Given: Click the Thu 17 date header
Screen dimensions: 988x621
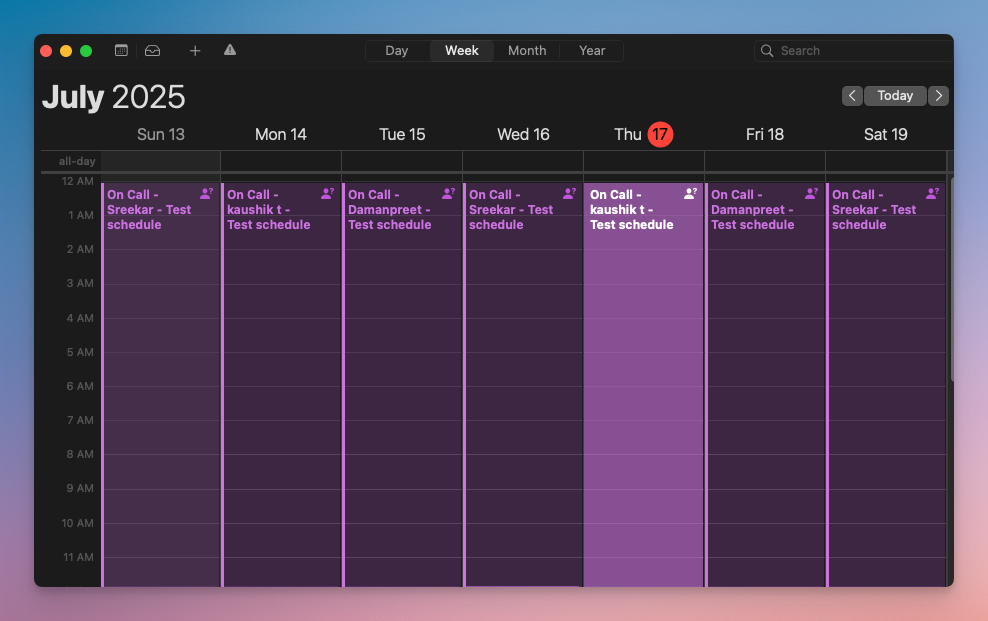Looking at the screenshot, I should 641,134.
